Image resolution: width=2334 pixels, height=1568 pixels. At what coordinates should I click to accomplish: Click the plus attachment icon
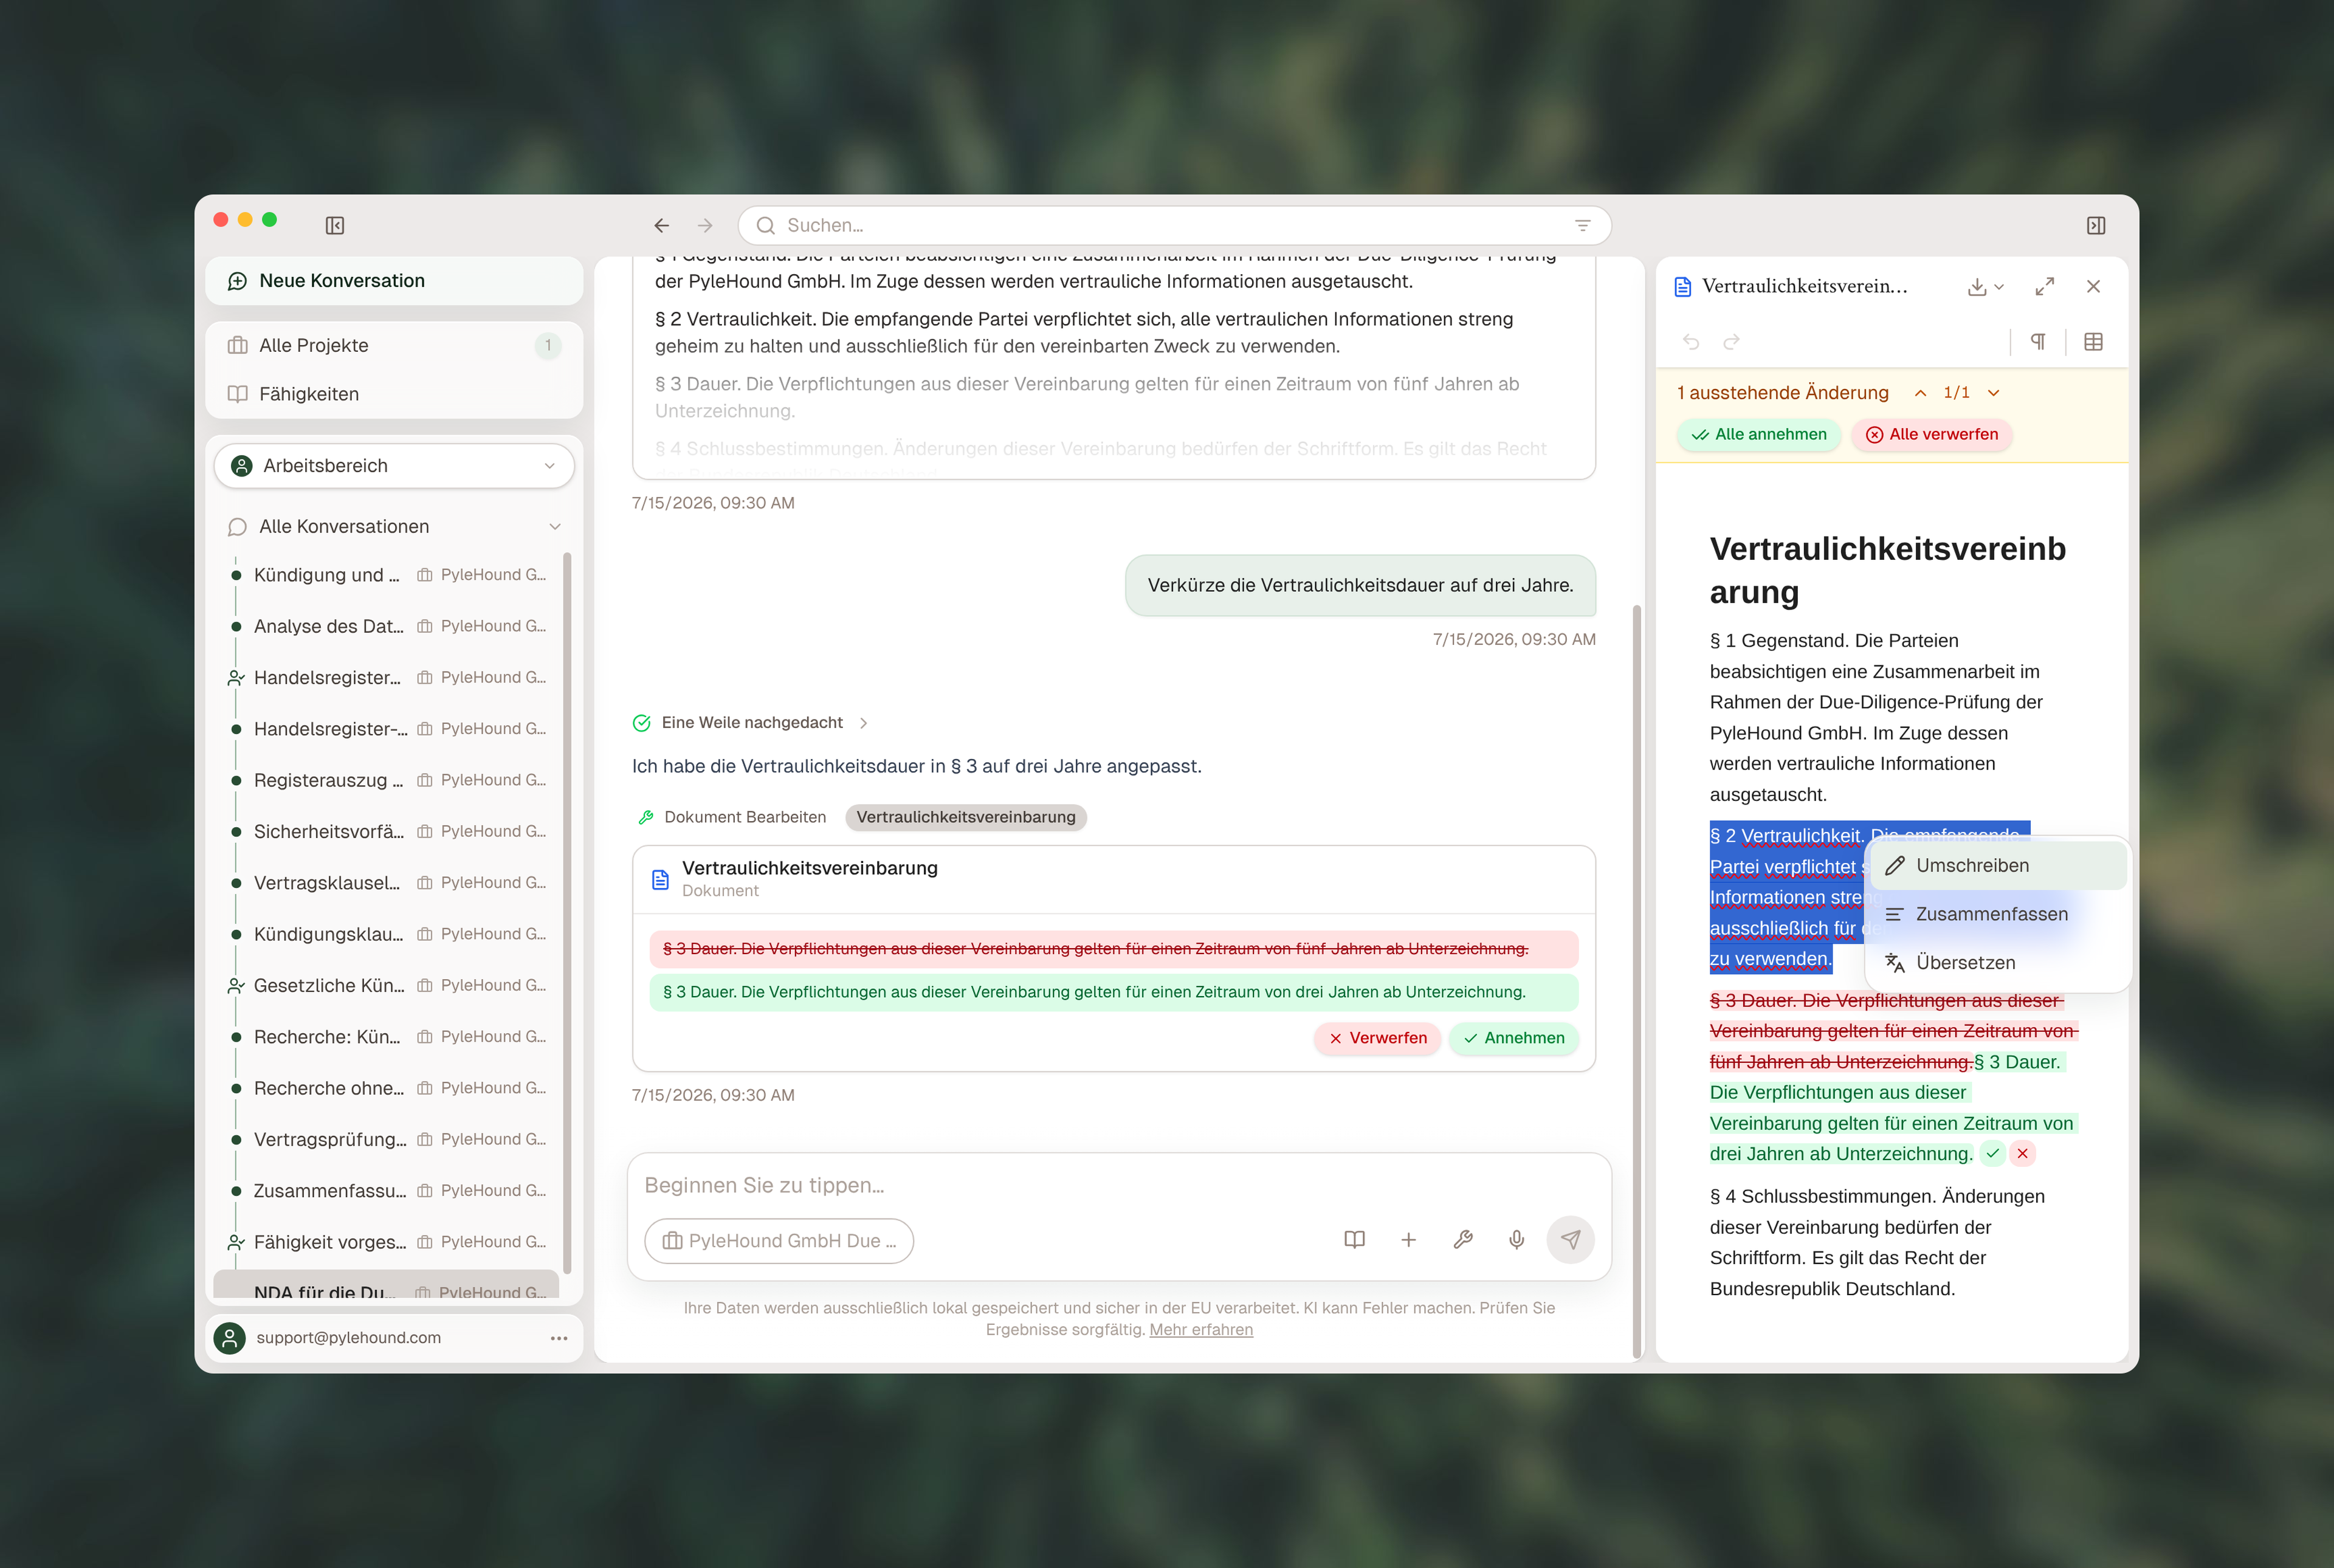pos(1408,1240)
